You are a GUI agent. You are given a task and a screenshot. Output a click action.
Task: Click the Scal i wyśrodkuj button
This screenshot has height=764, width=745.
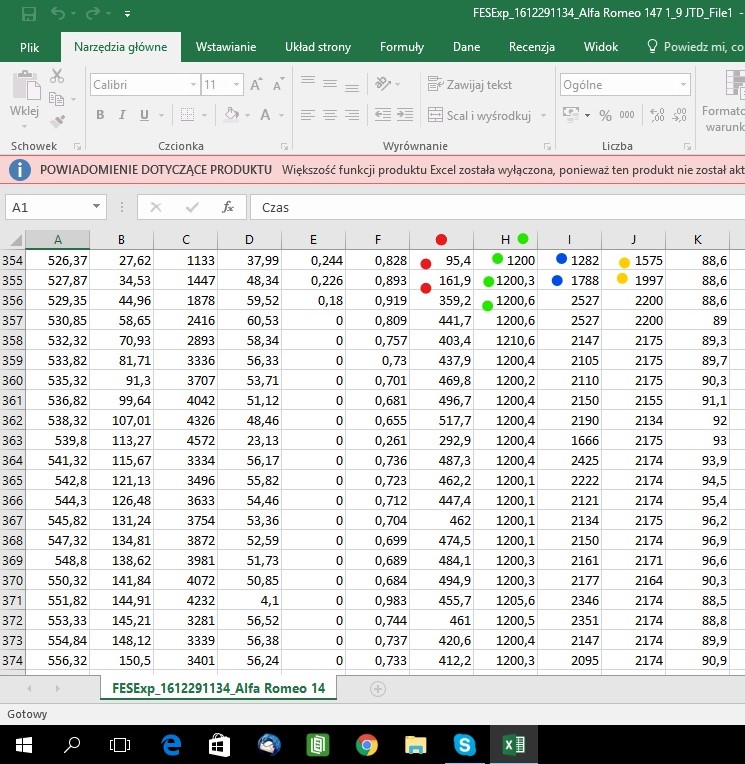tap(479, 115)
